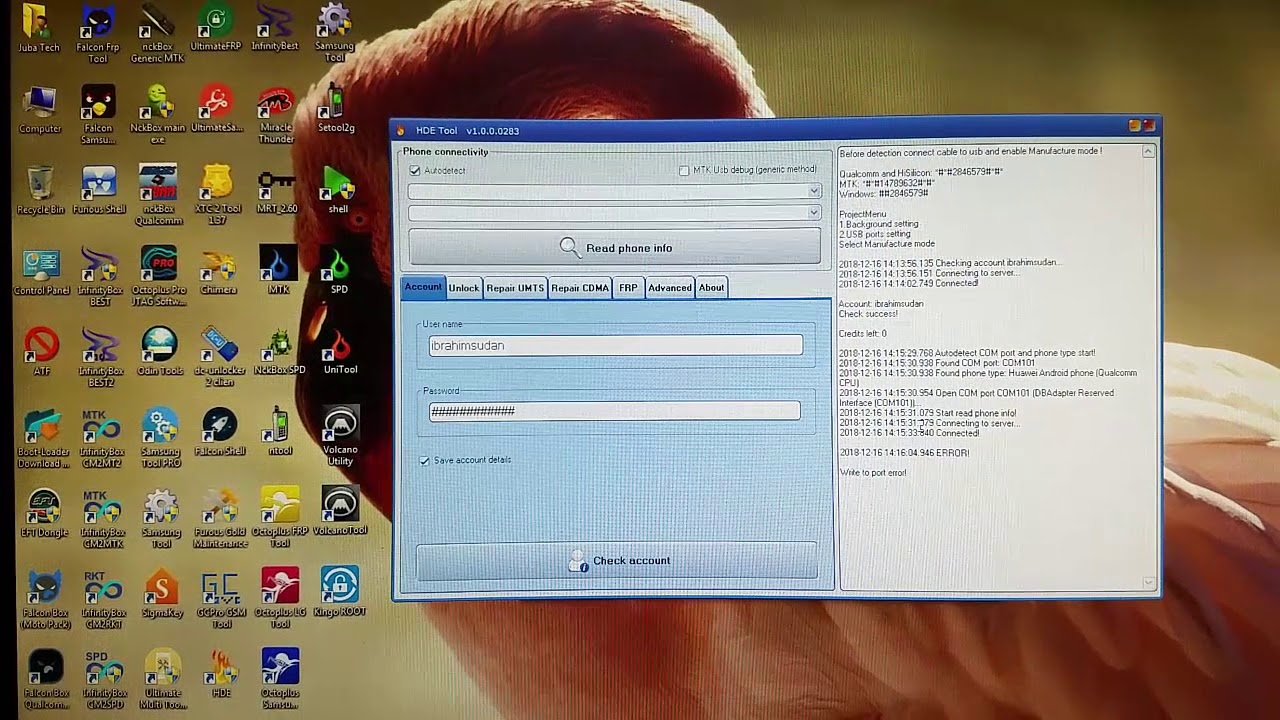Click the 'Write to port error!' log line
The width and height of the screenshot is (1280, 720).
point(873,473)
